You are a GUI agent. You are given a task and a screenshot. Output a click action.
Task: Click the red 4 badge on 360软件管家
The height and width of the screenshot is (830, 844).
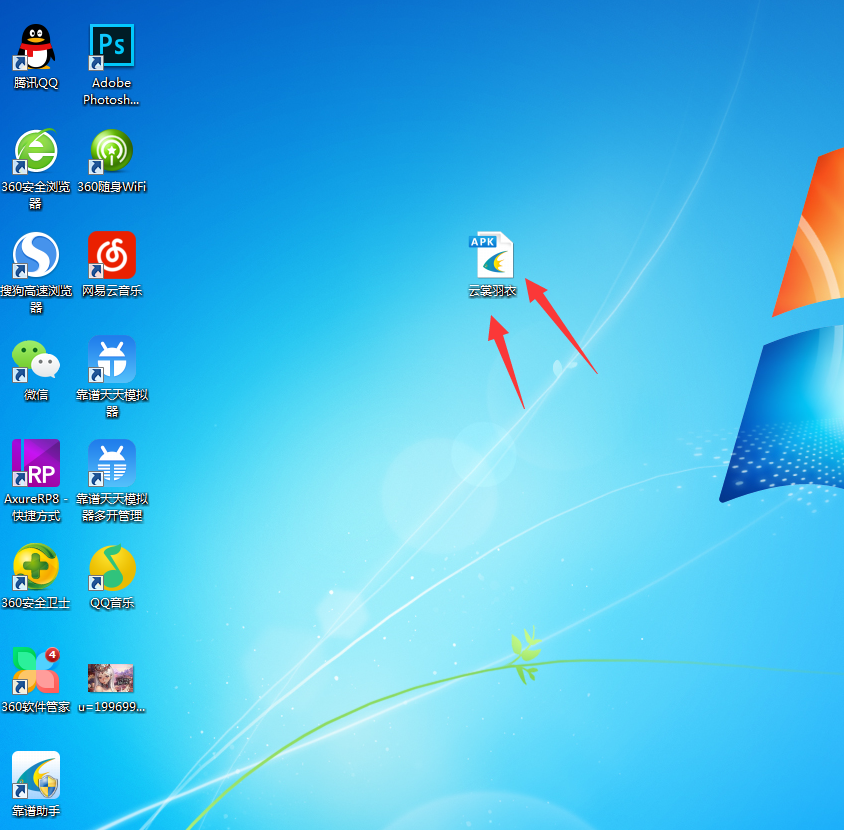tap(52, 655)
